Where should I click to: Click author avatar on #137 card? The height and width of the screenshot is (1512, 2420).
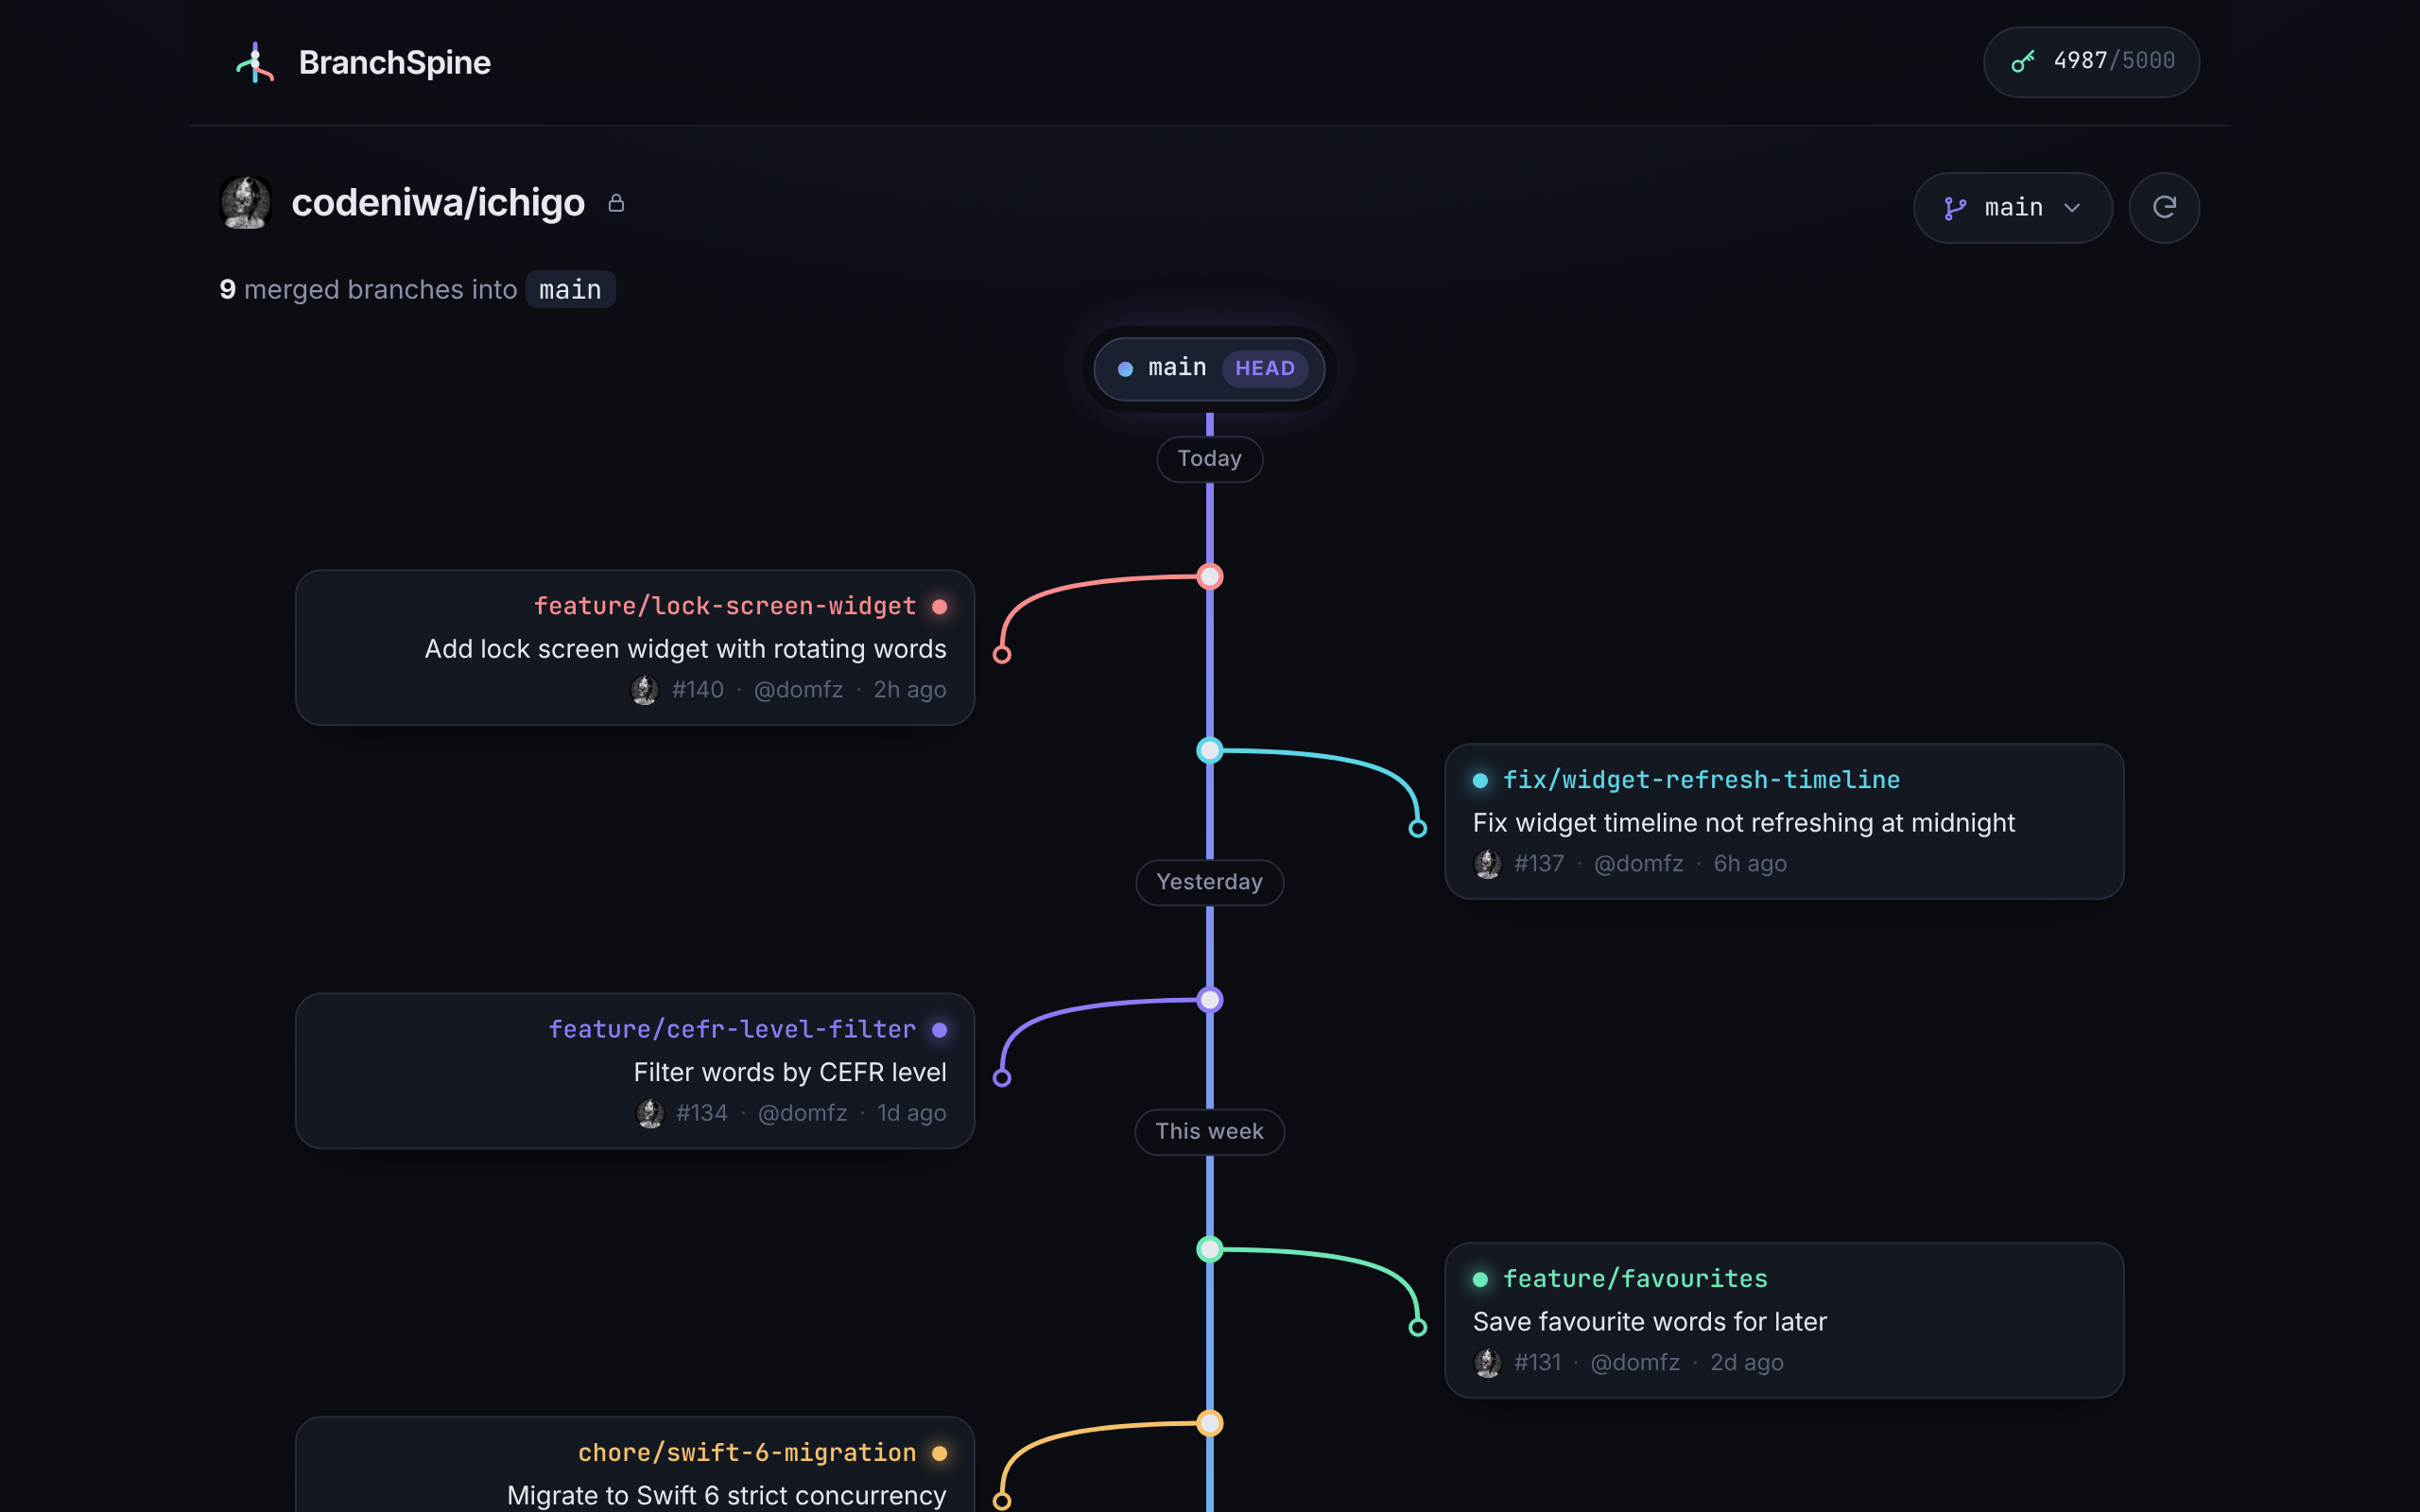point(1488,864)
